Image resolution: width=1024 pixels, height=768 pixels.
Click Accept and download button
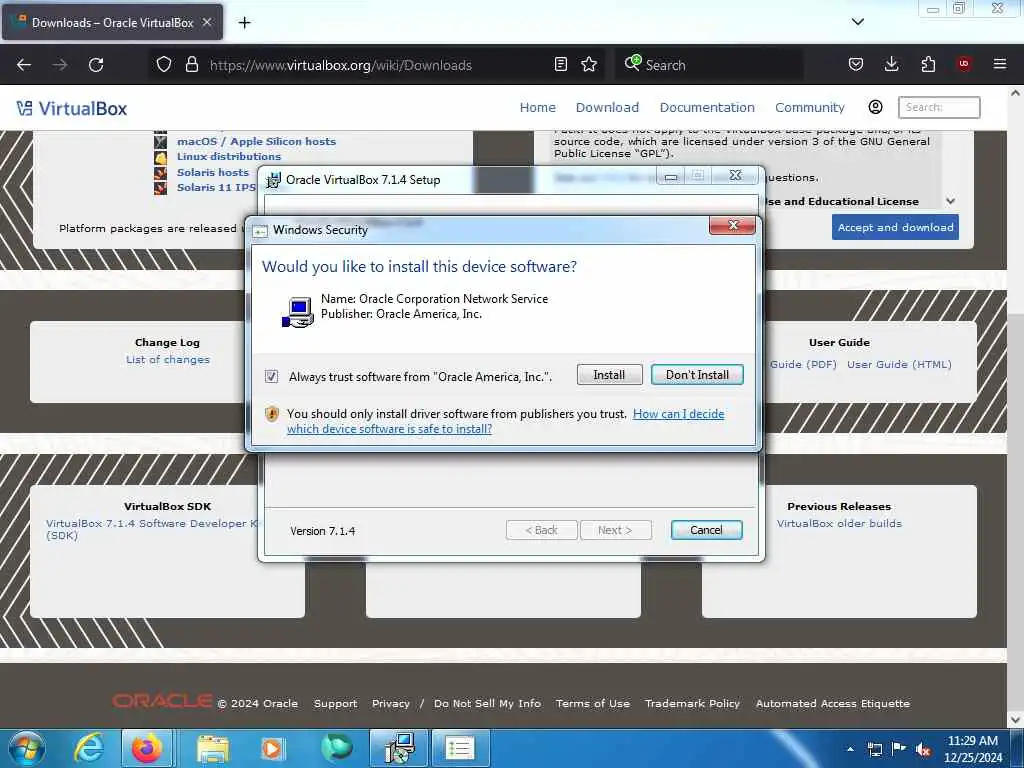pyautogui.click(x=895, y=227)
